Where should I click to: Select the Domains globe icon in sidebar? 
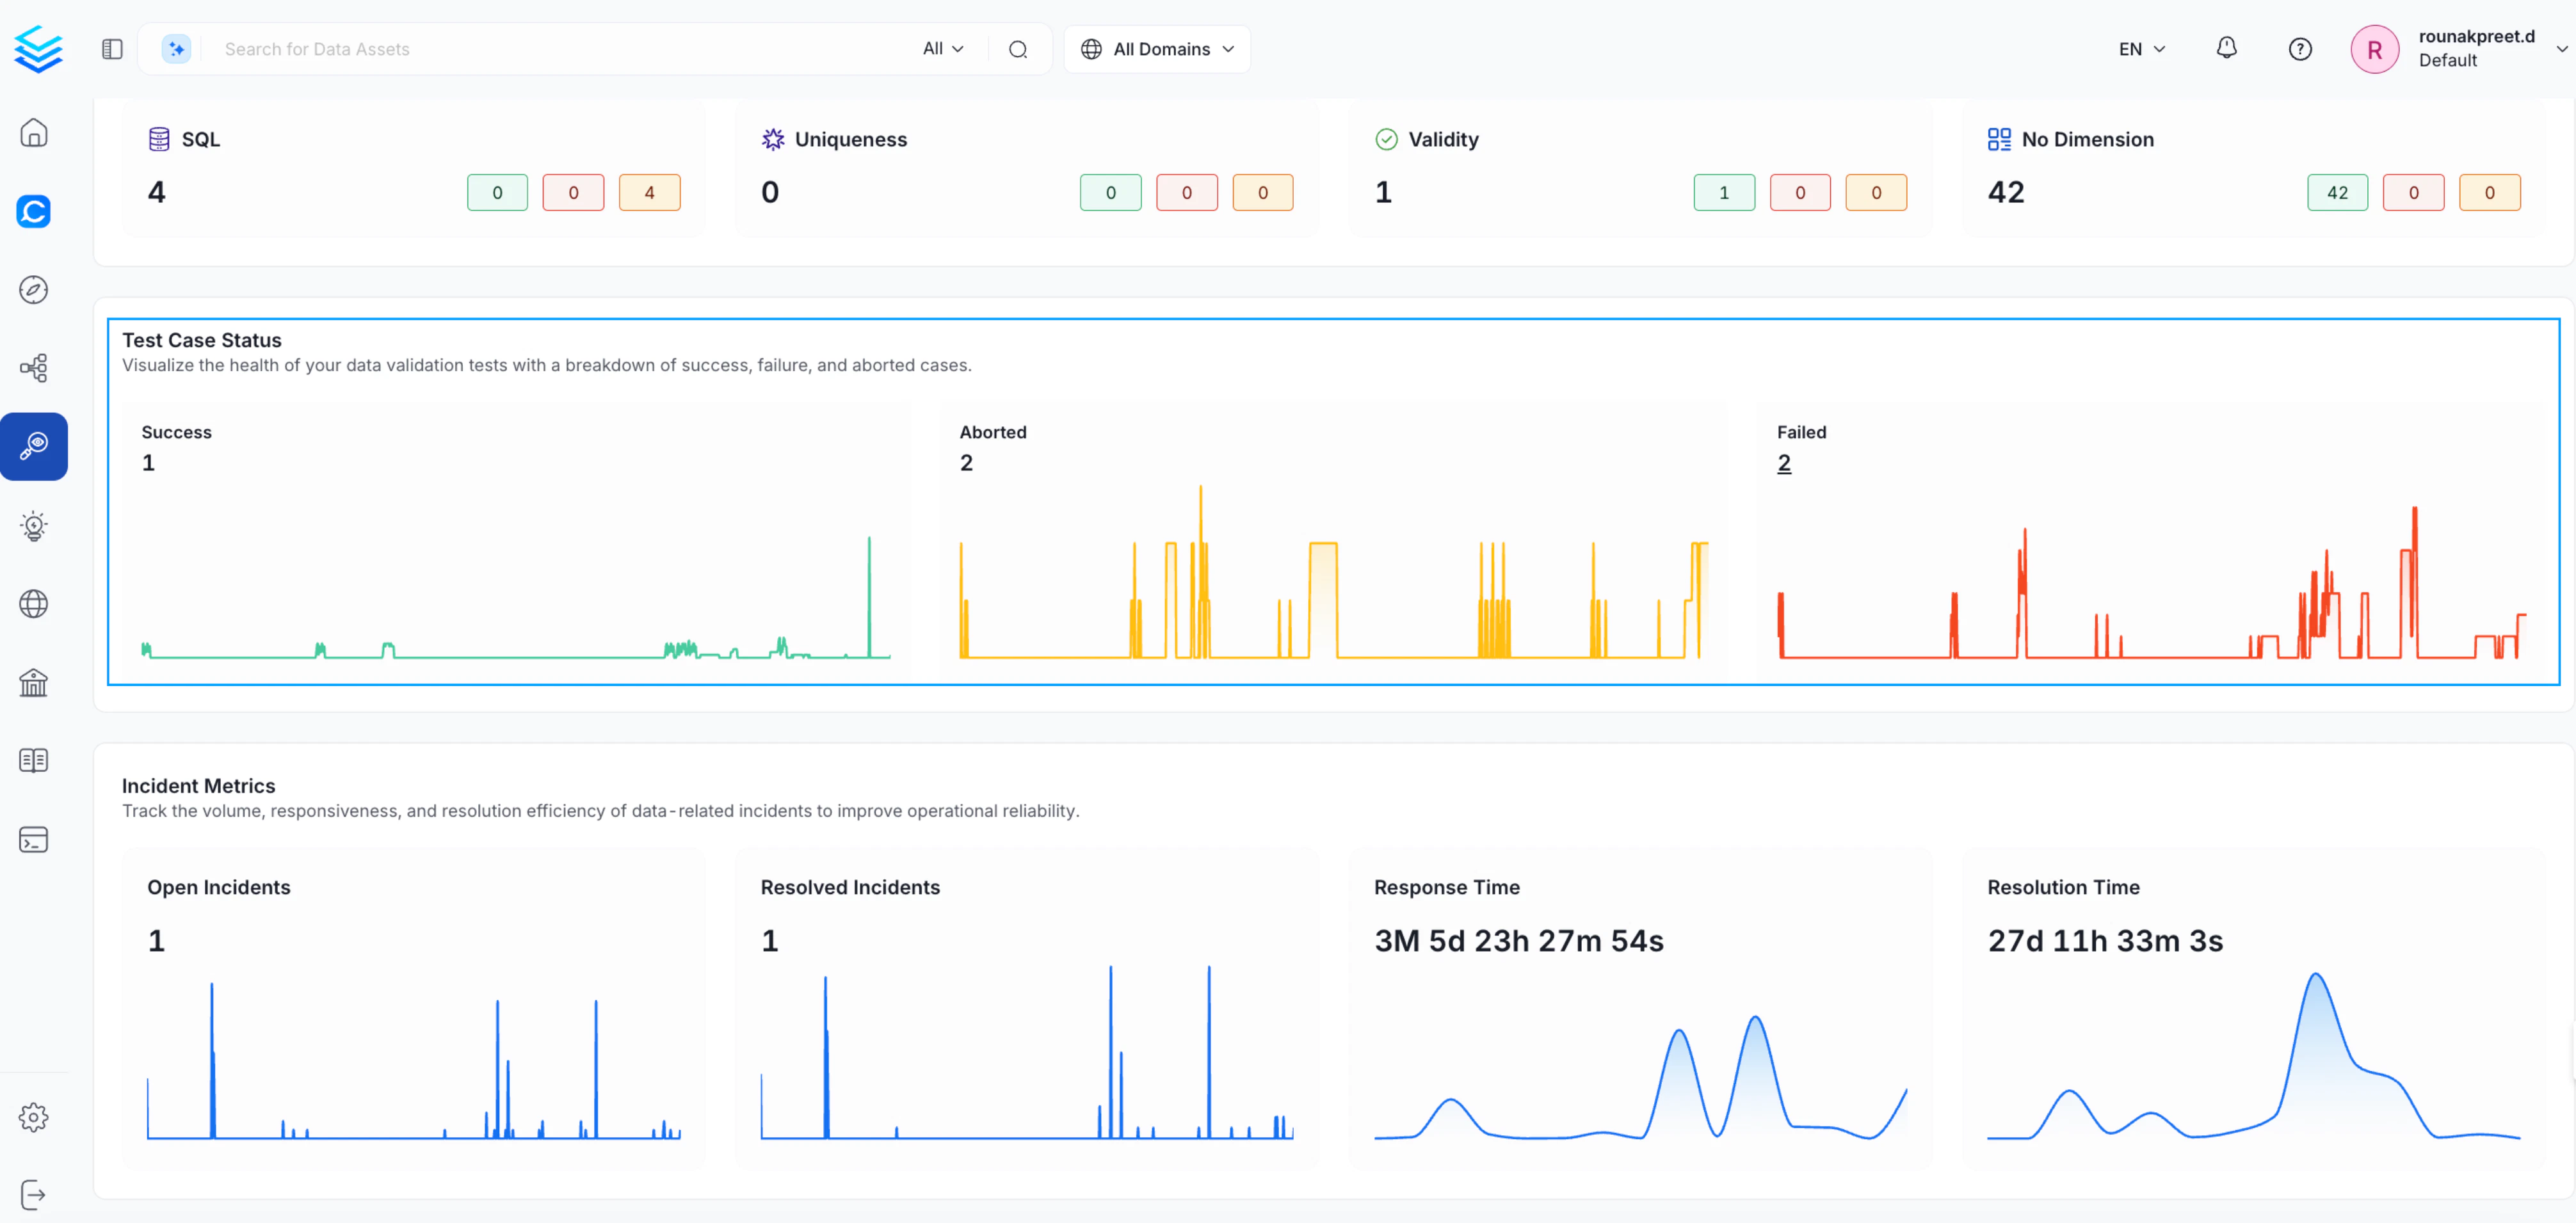point(34,603)
